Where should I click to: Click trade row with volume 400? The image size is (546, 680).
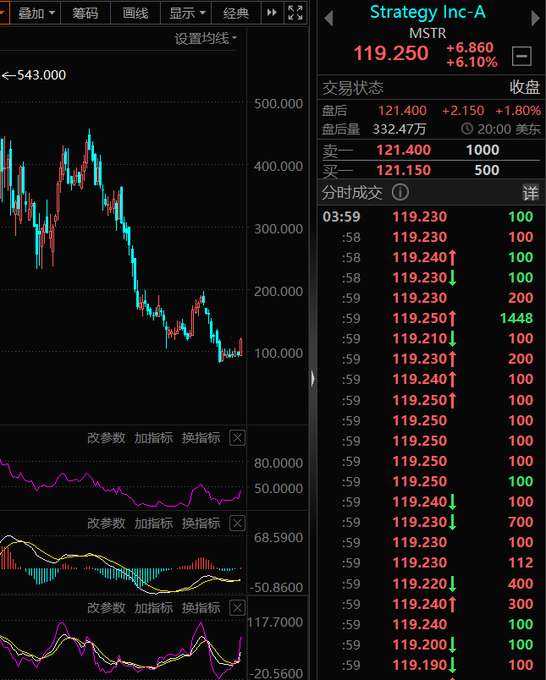point(432,583)
